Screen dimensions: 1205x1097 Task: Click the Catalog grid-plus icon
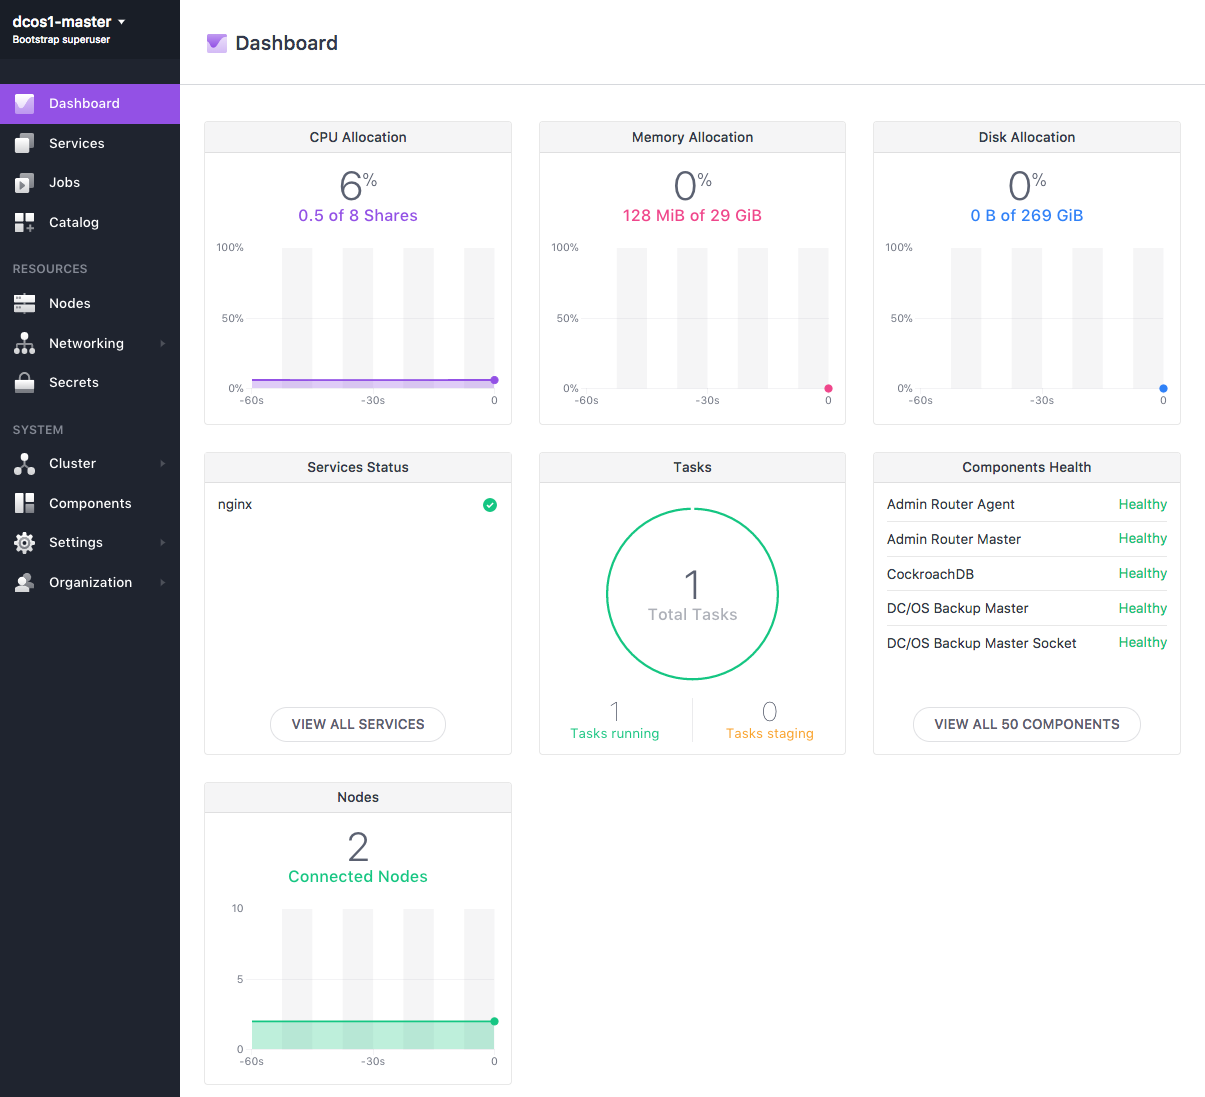pos(25,223)
